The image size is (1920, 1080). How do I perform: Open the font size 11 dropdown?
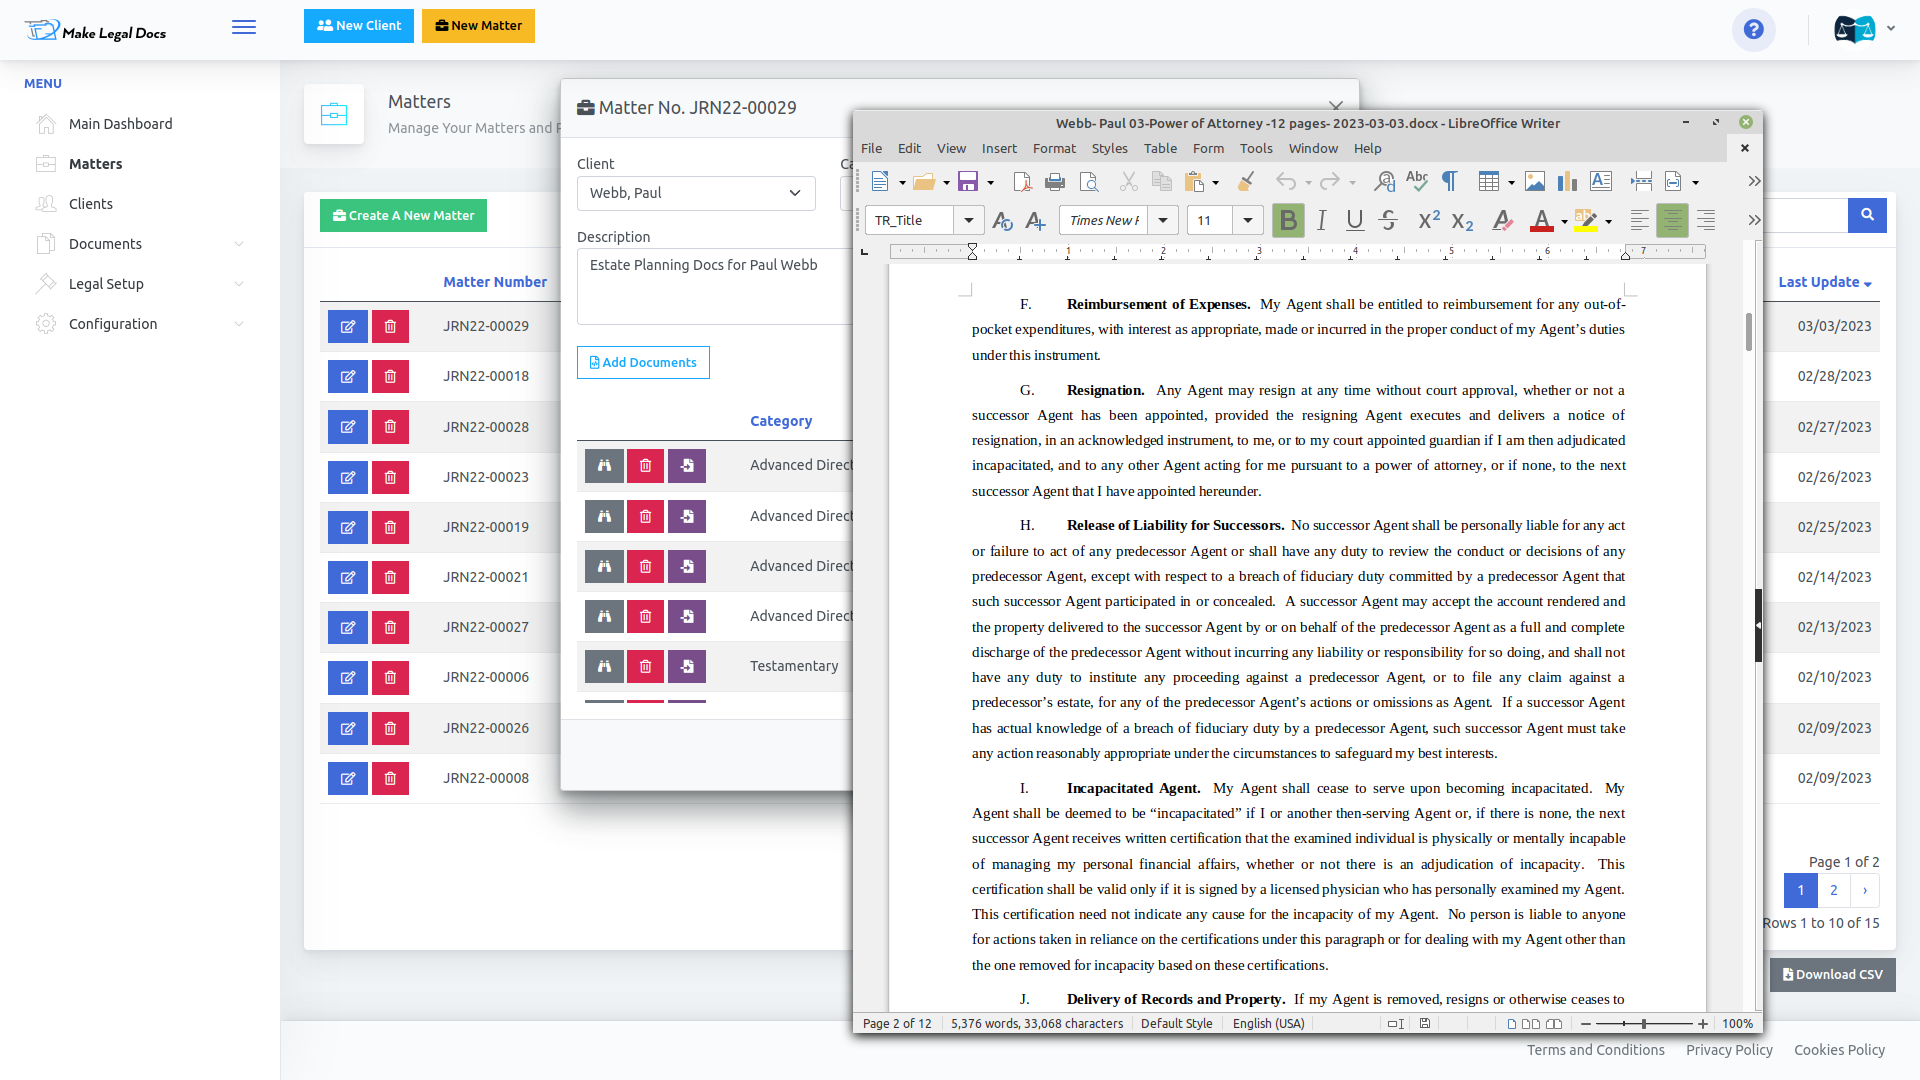pos(1247,221)
